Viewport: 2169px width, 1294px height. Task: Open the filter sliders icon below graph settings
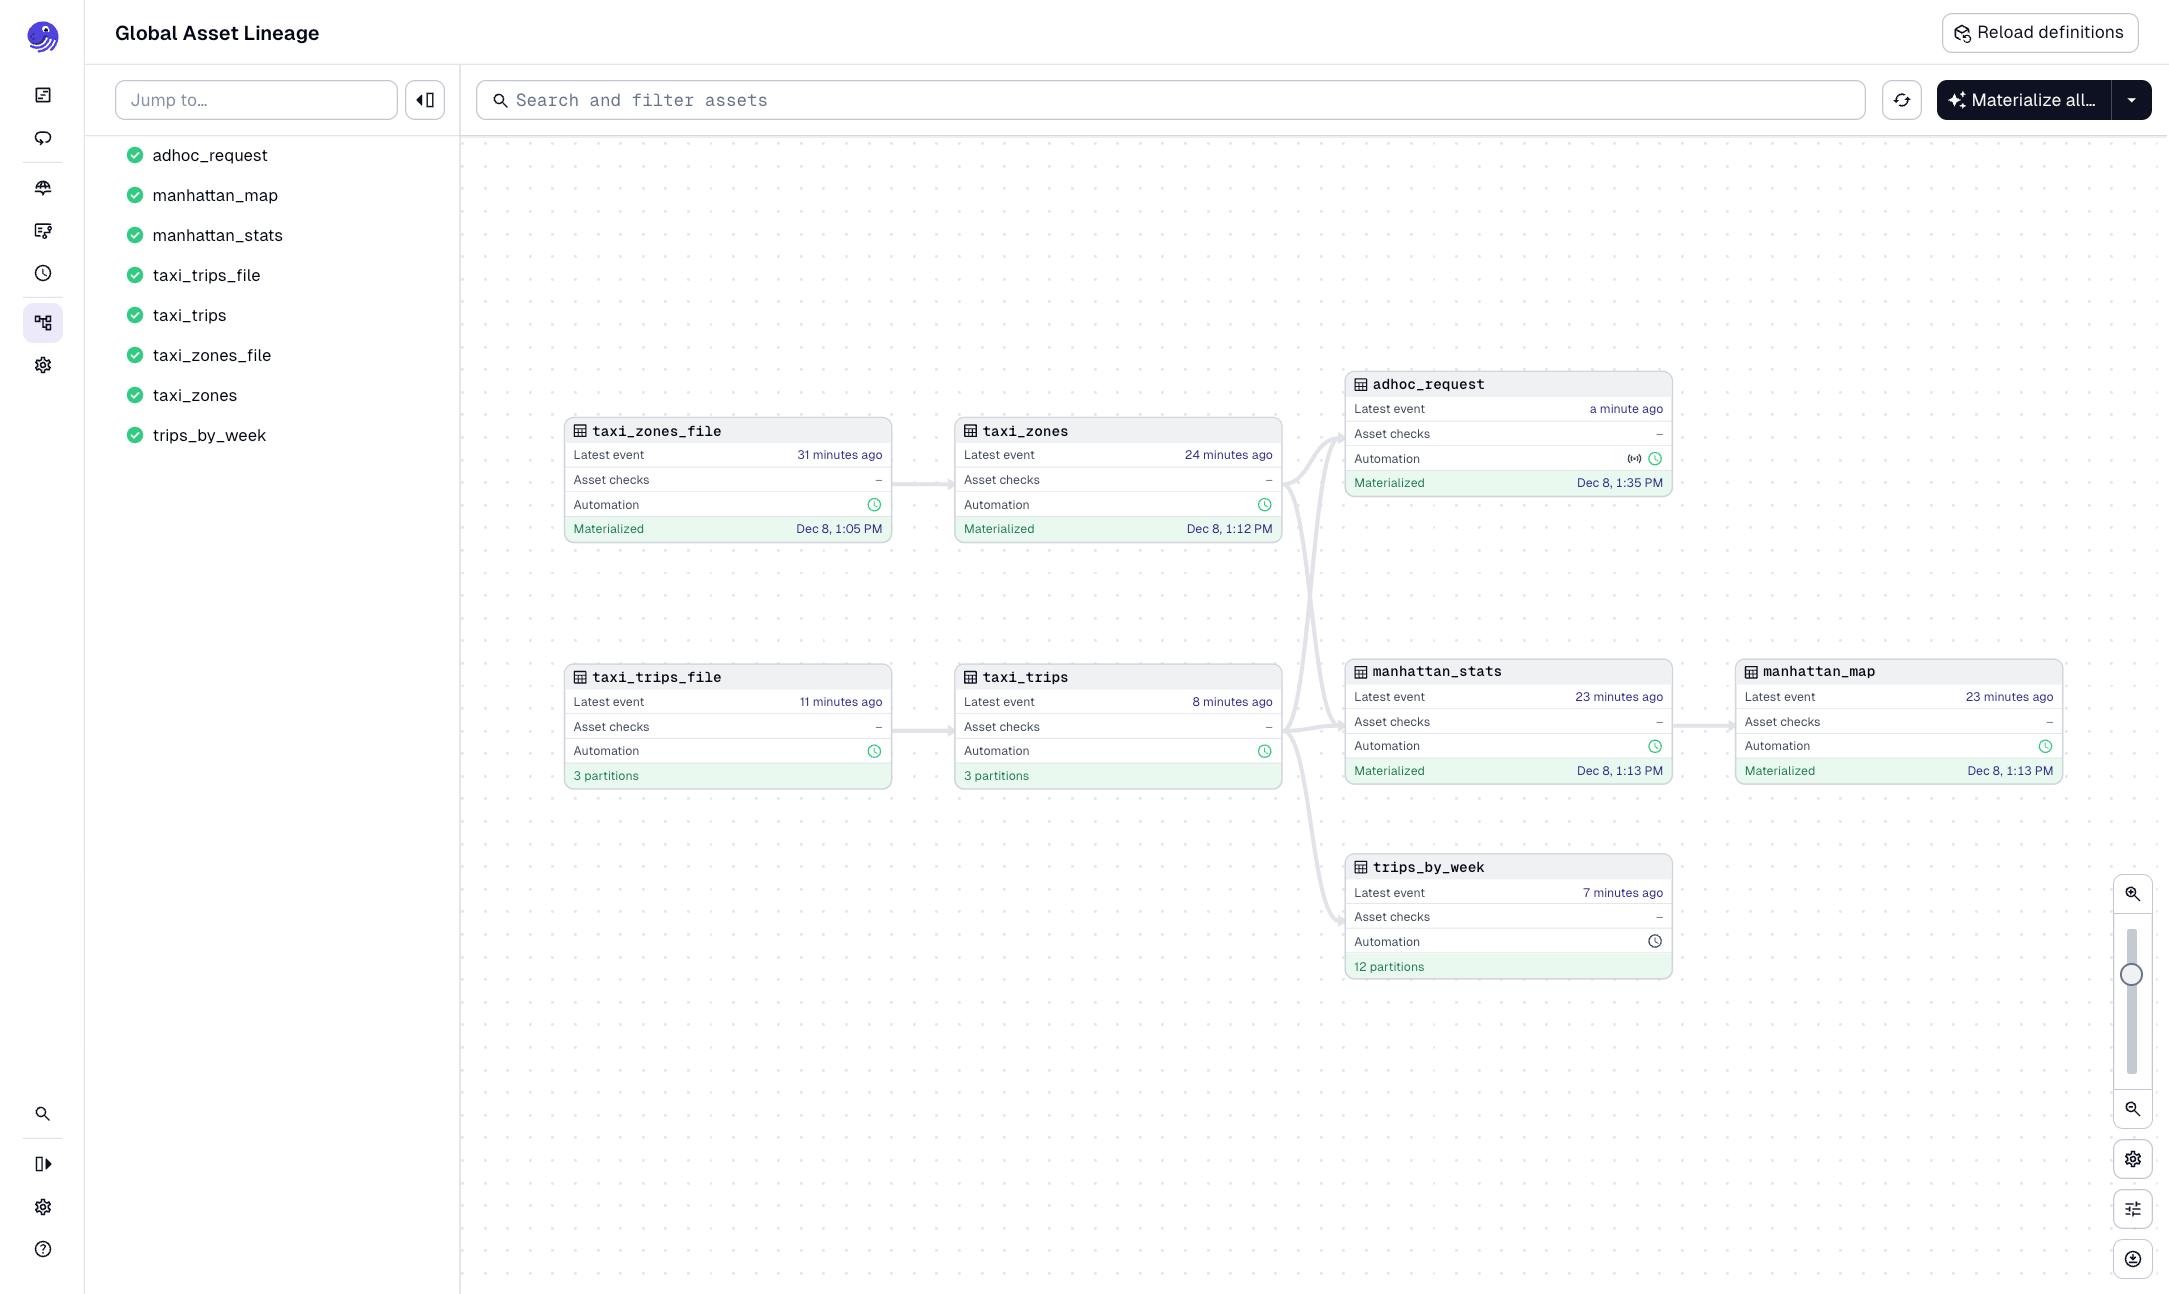coord(2132,1209)
